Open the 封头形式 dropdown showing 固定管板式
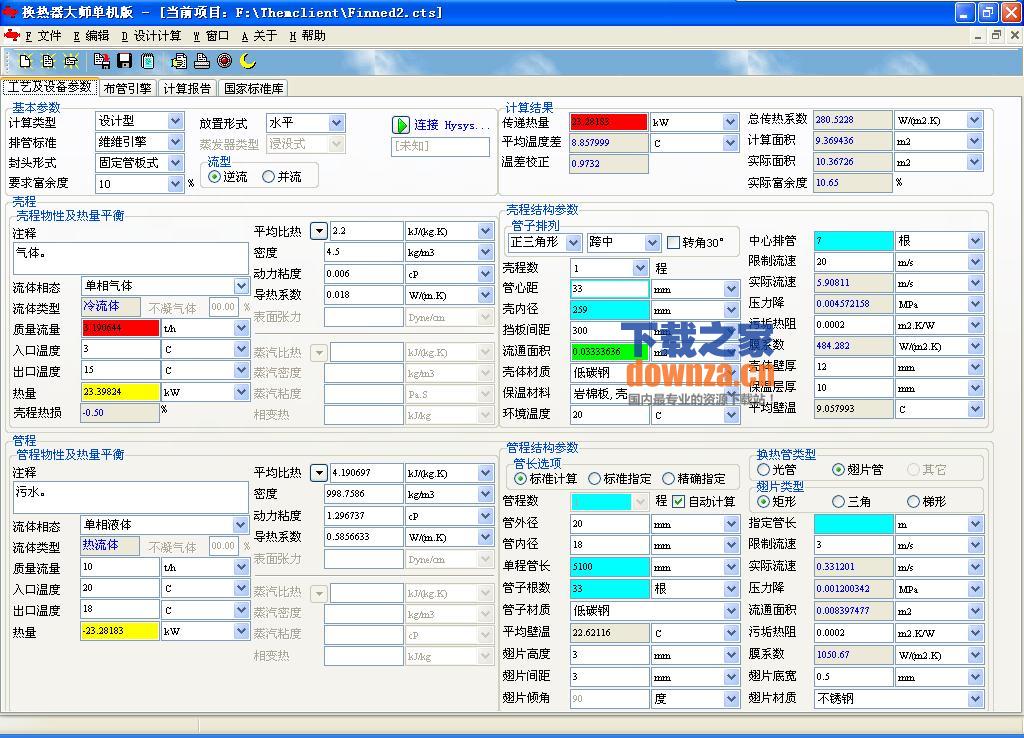 click(175, 163)
